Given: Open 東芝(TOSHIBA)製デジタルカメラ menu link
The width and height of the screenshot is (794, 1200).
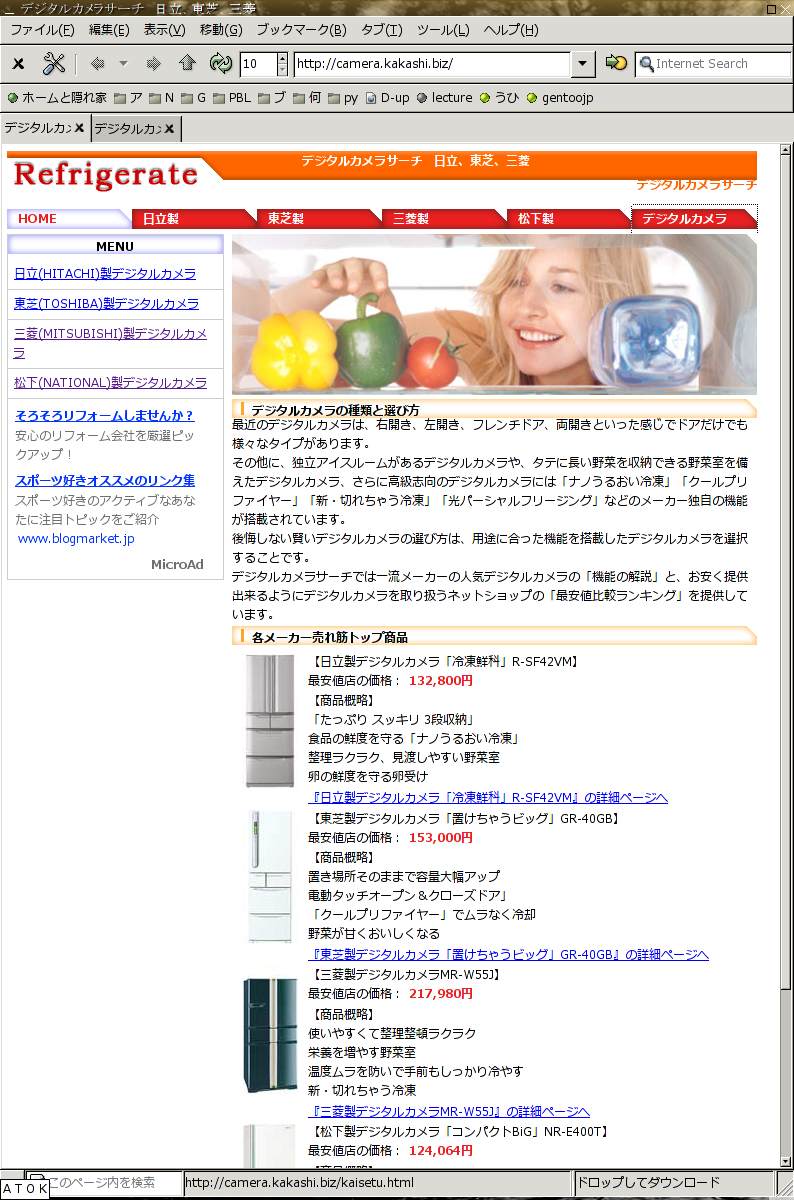Looking at the screenshot, I should (107, 304).
